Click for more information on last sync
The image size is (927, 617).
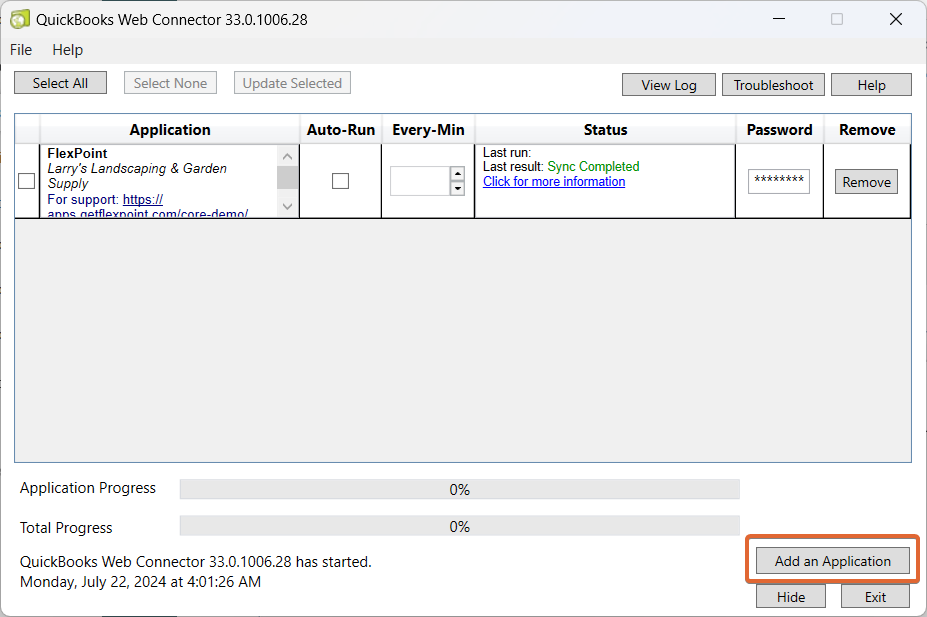click(553, 181)
